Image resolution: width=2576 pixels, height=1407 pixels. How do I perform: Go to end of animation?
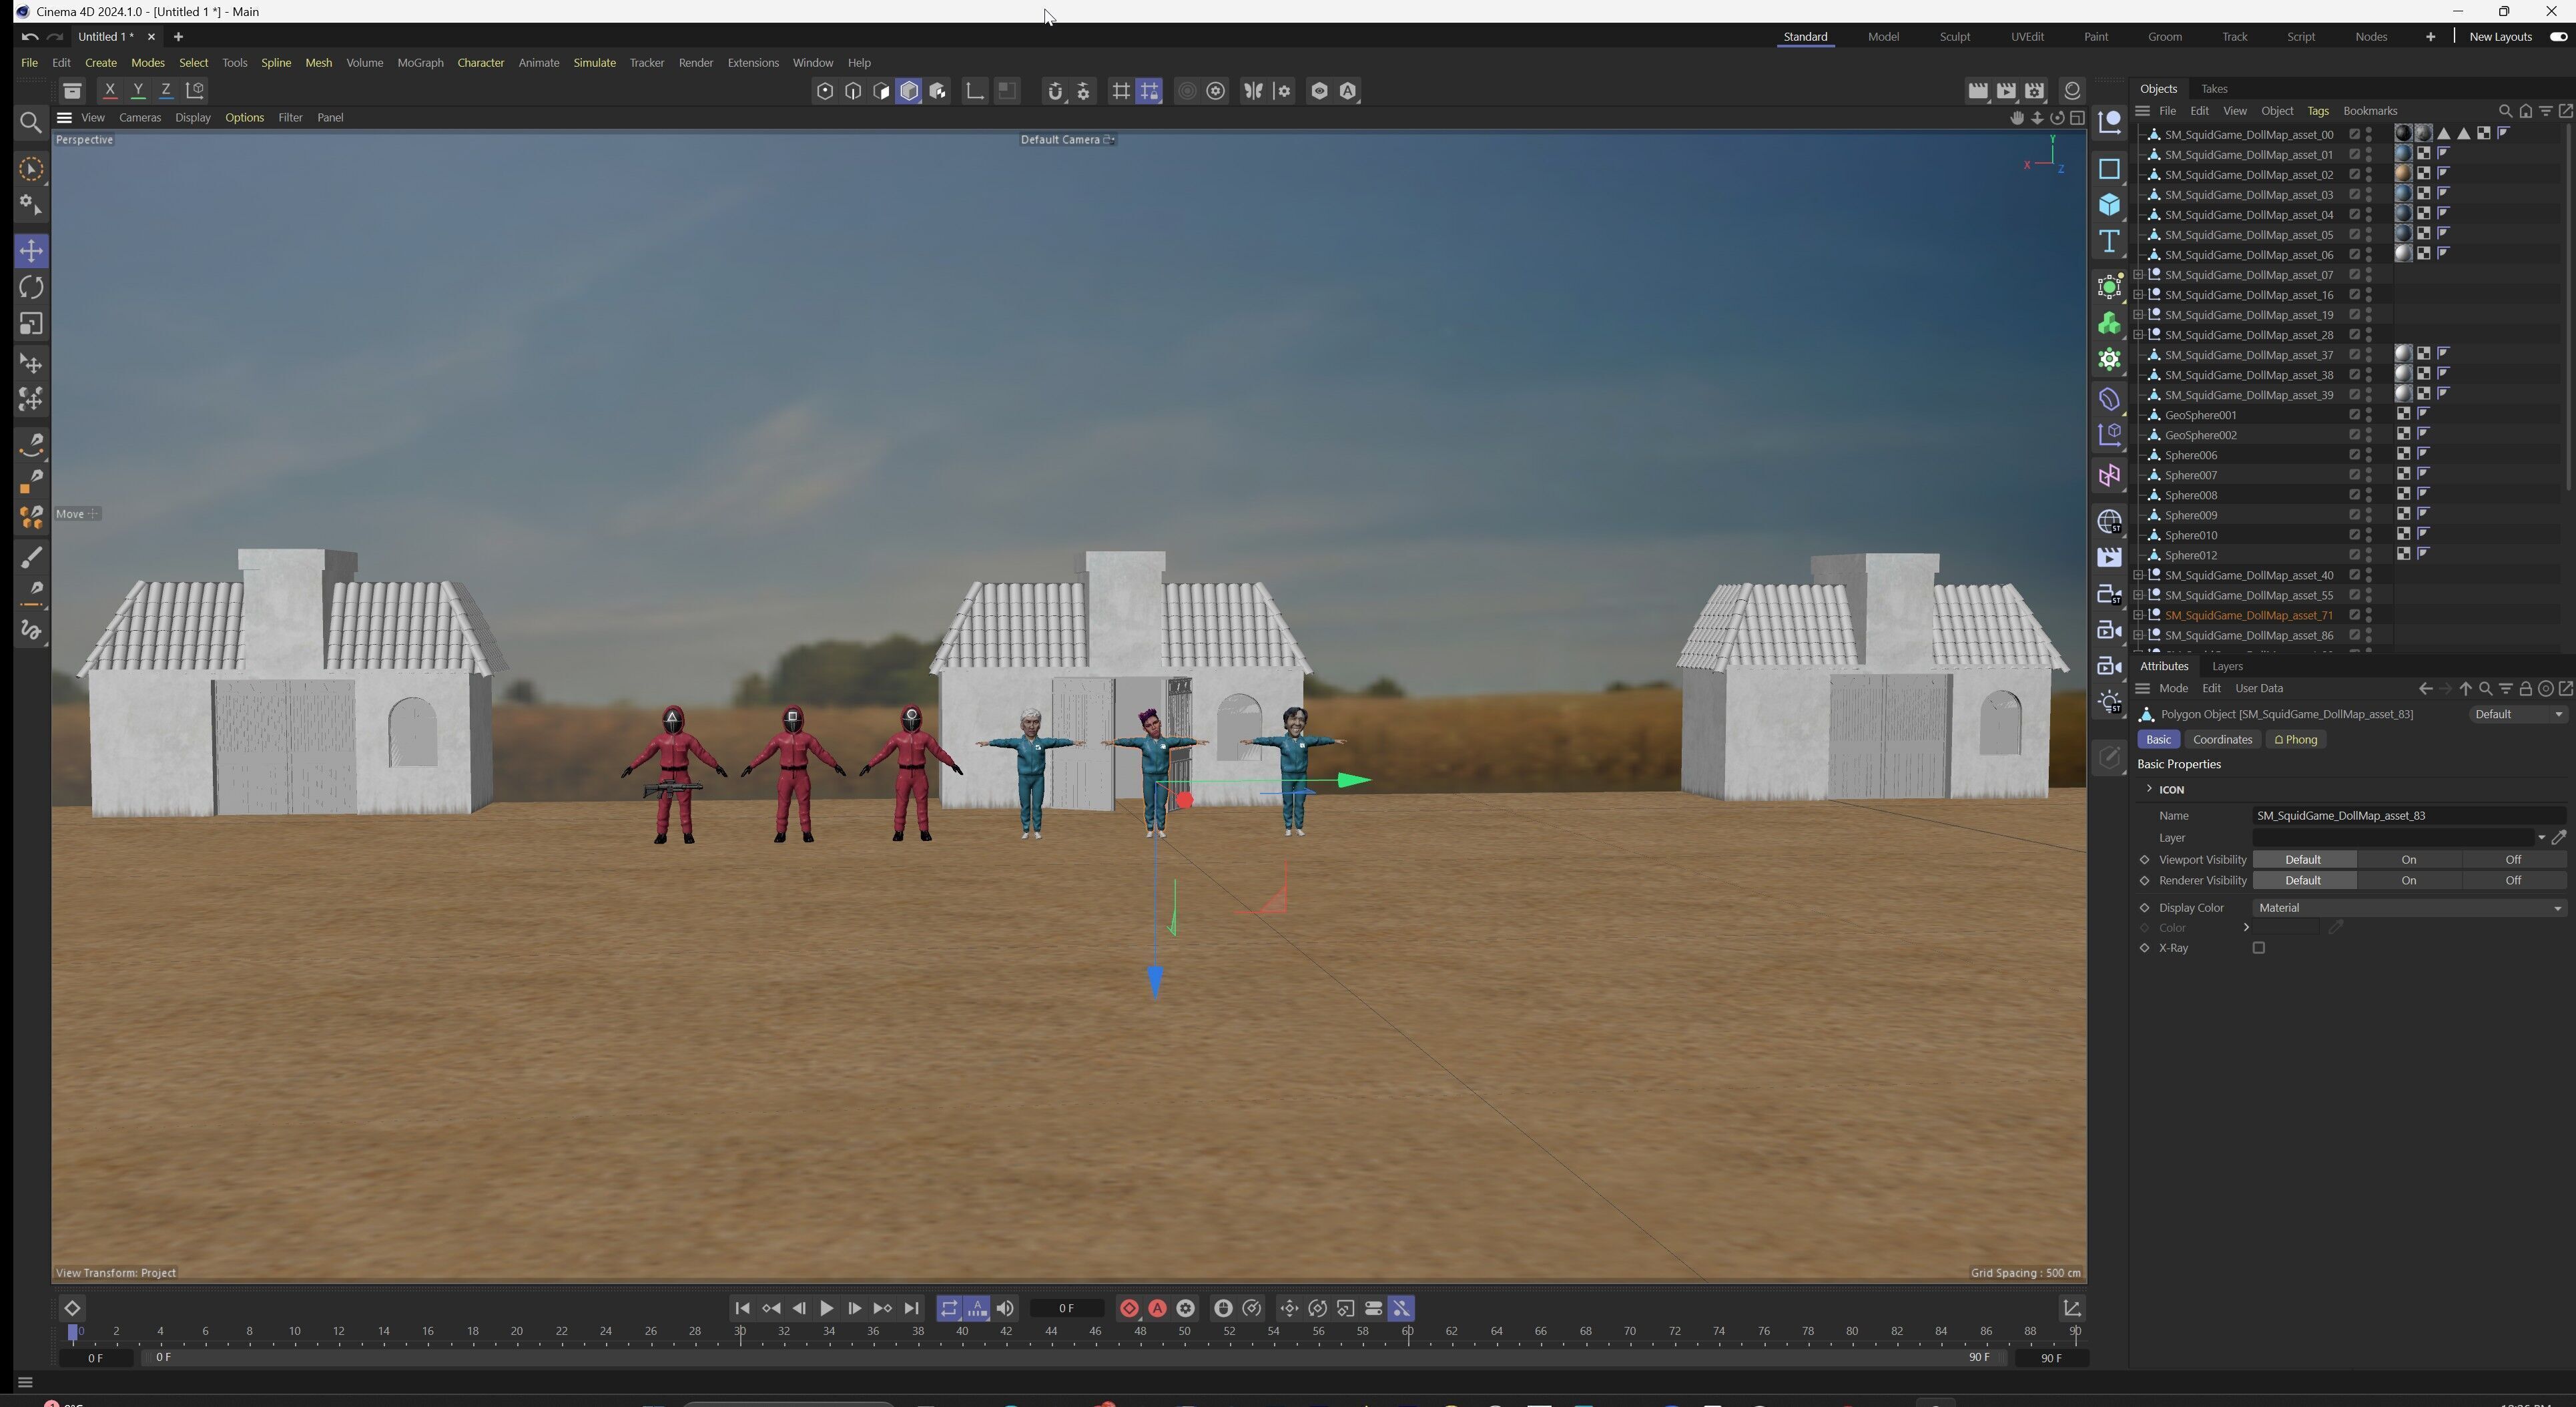click(x=911, y=1309)
